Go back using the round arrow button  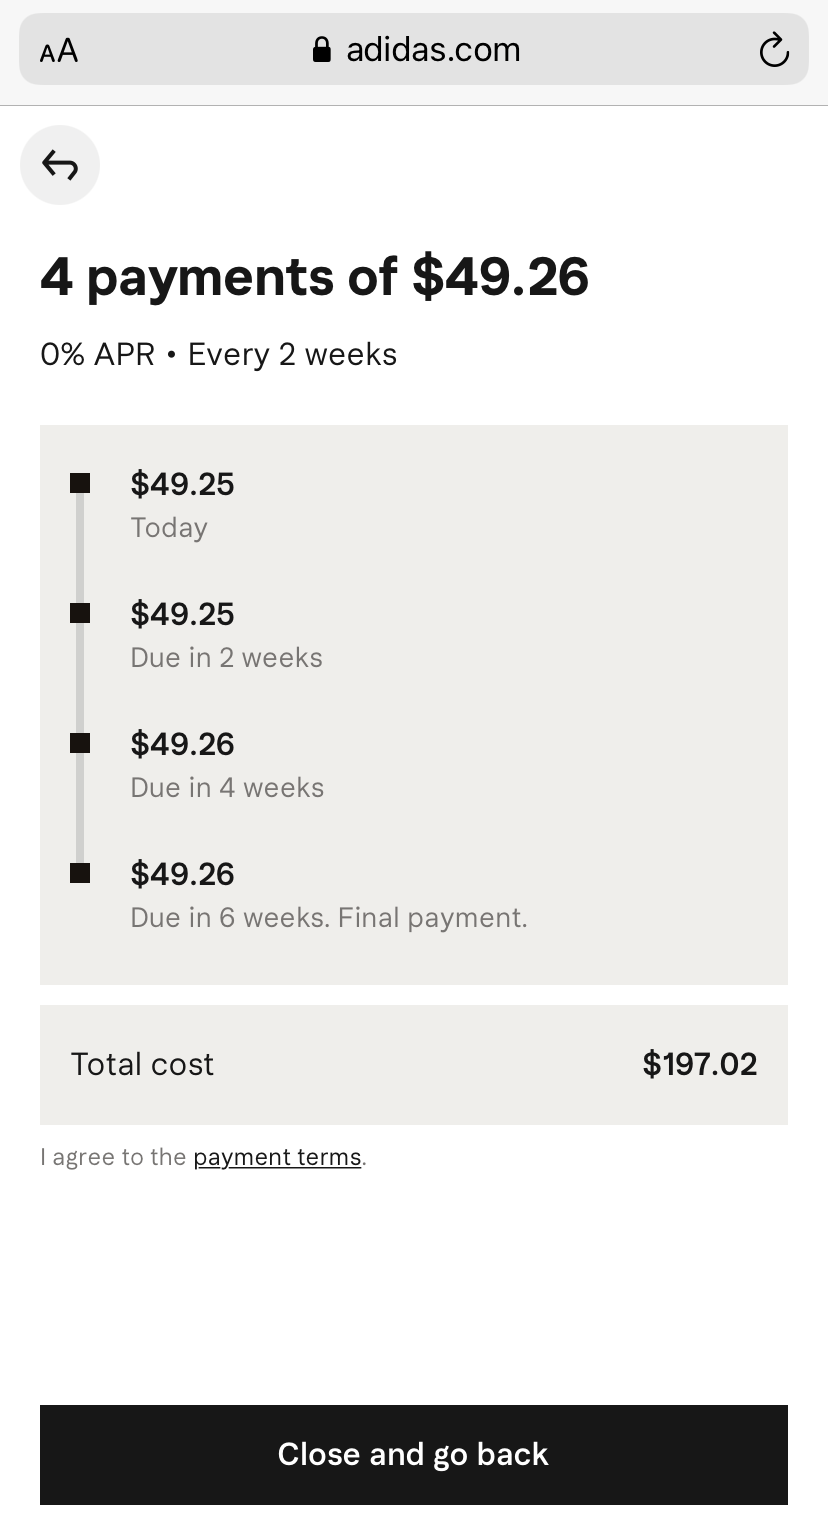click(60, 165)
